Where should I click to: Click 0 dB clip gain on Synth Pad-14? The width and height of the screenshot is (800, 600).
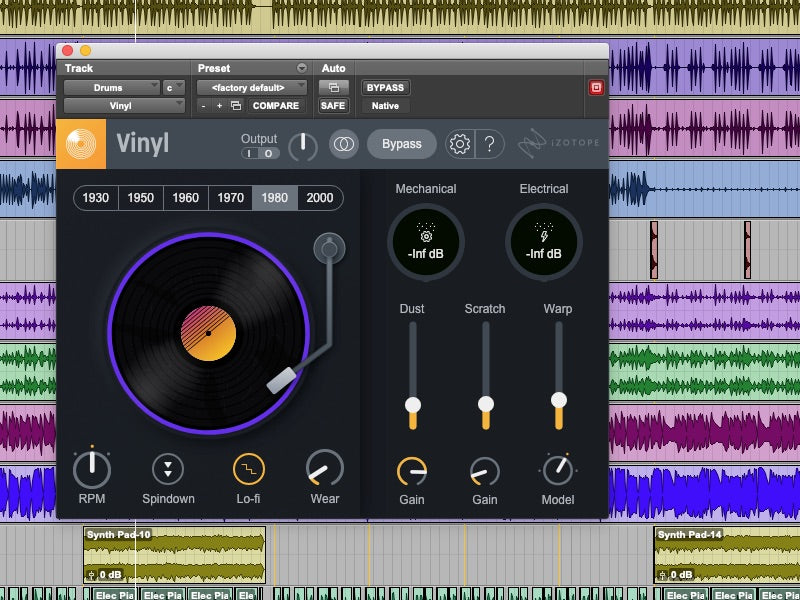tap(676, 575)
